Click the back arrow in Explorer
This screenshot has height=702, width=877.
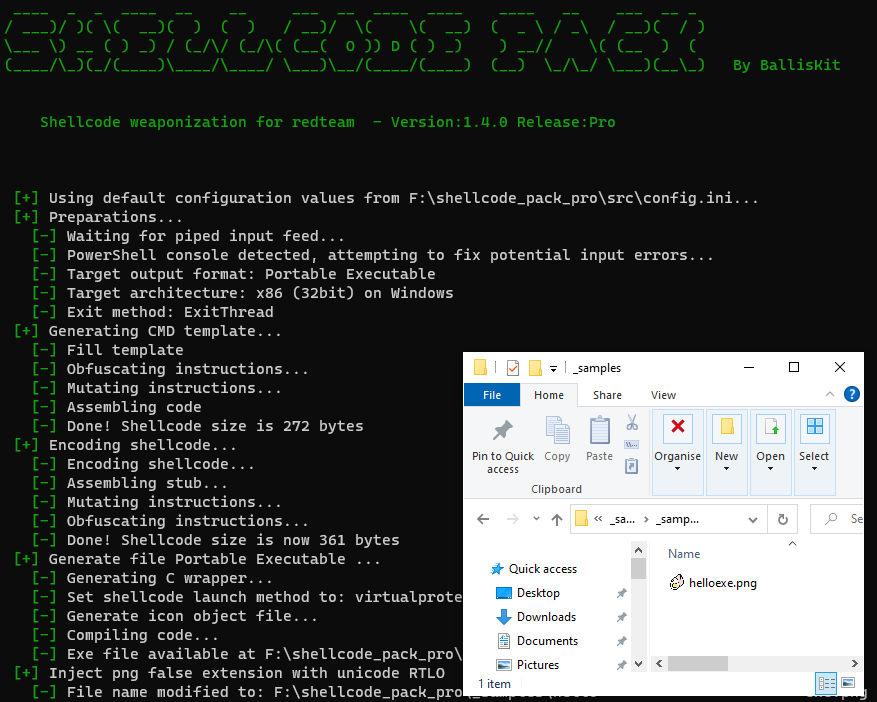(483, 519)
